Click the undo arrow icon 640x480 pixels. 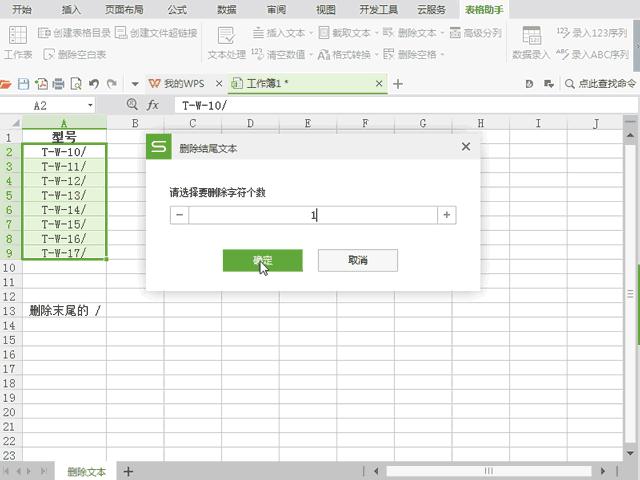(x=94, y=84)
